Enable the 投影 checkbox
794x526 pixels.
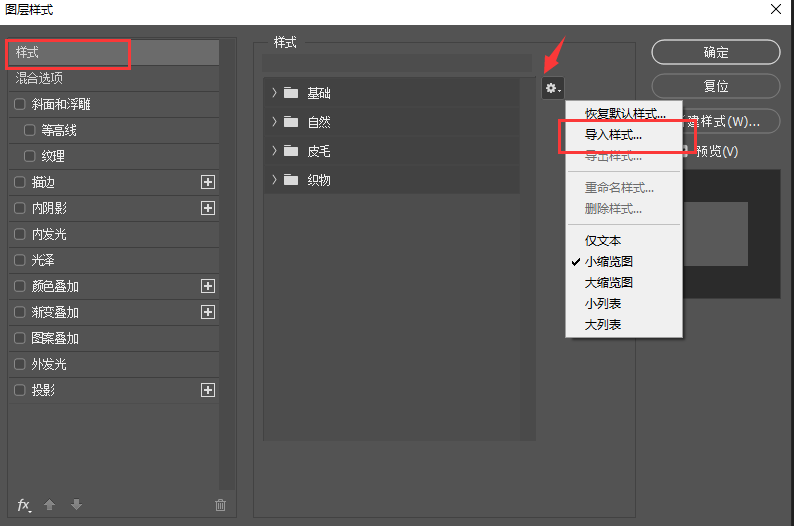20,390
